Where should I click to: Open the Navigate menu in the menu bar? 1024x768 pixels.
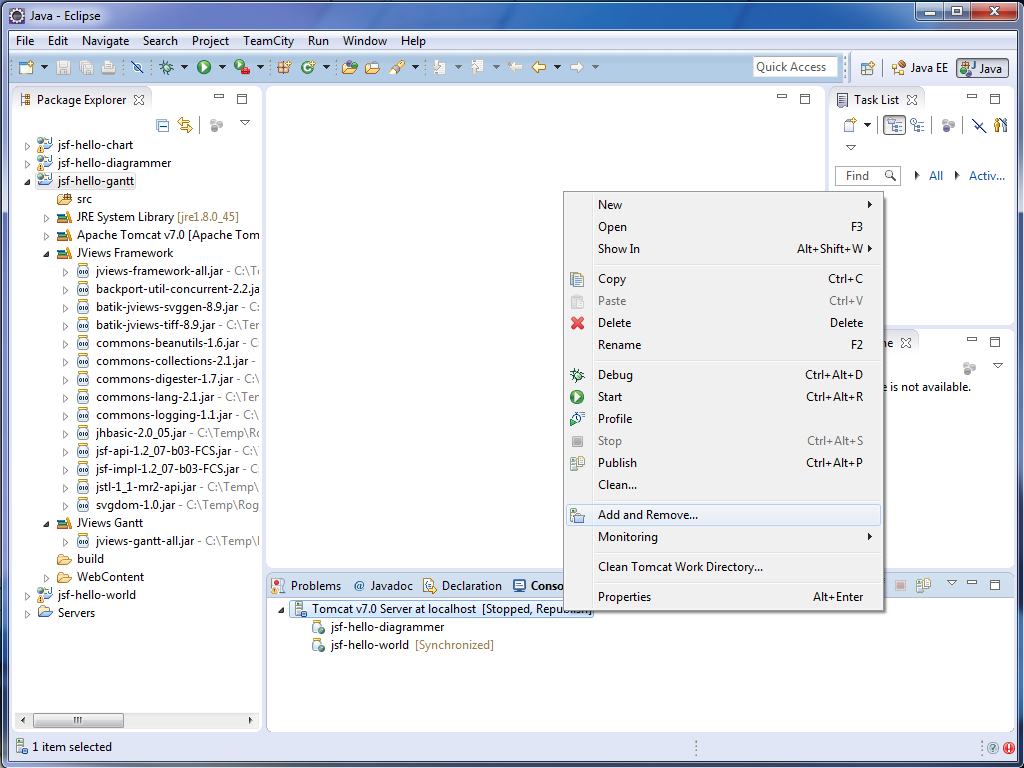(105, 41)
